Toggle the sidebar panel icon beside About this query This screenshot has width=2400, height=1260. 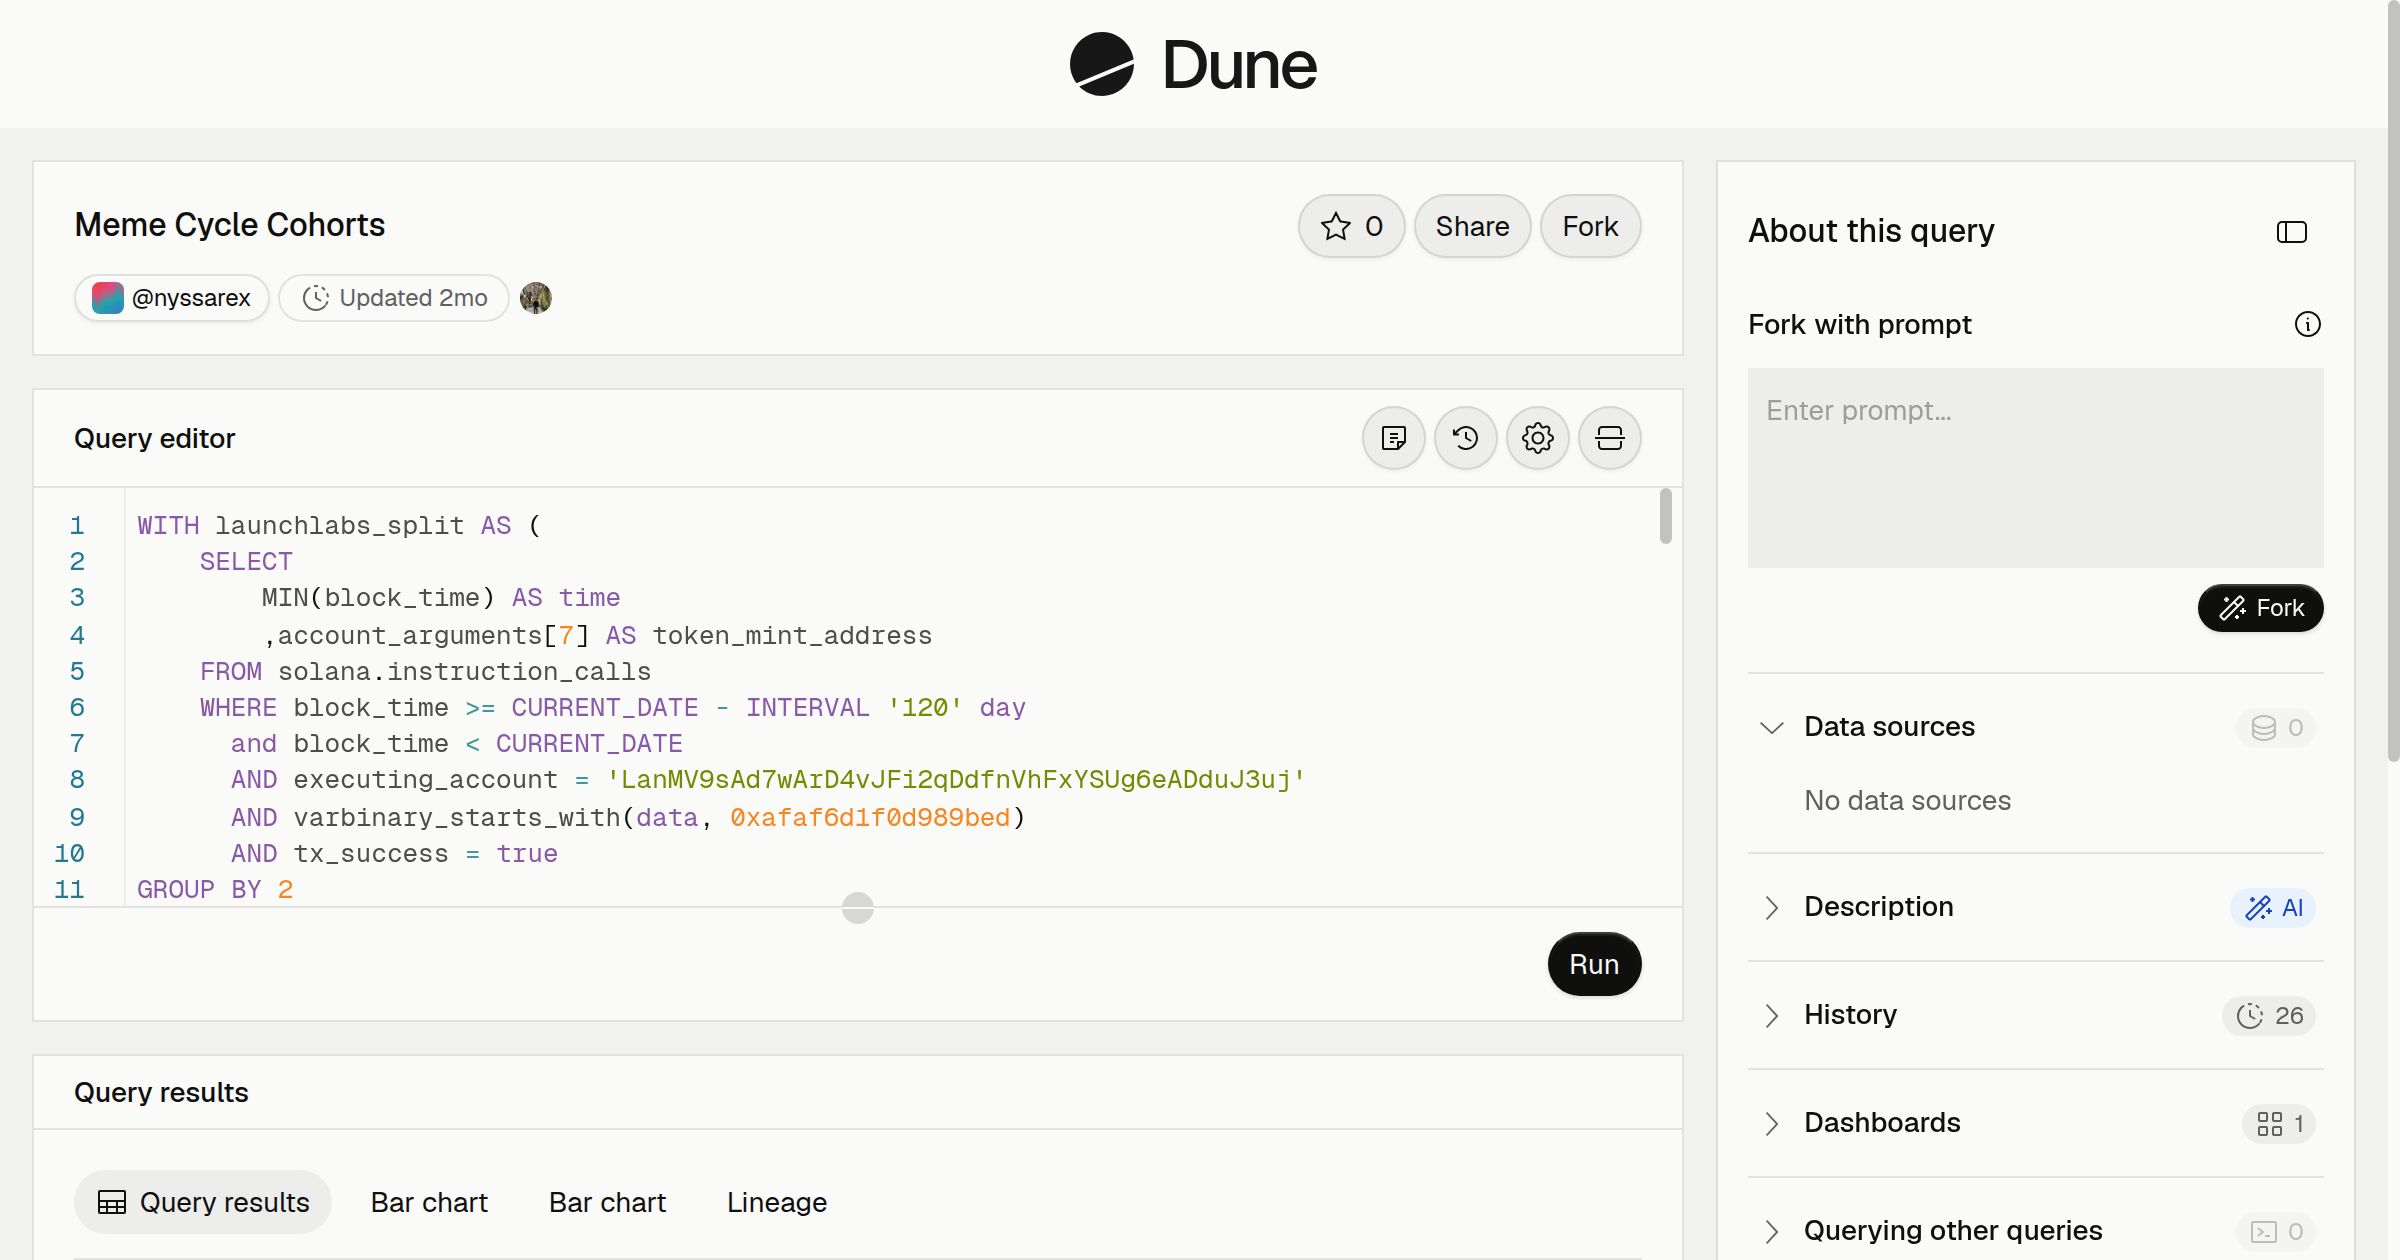(x=2292, y=232)
